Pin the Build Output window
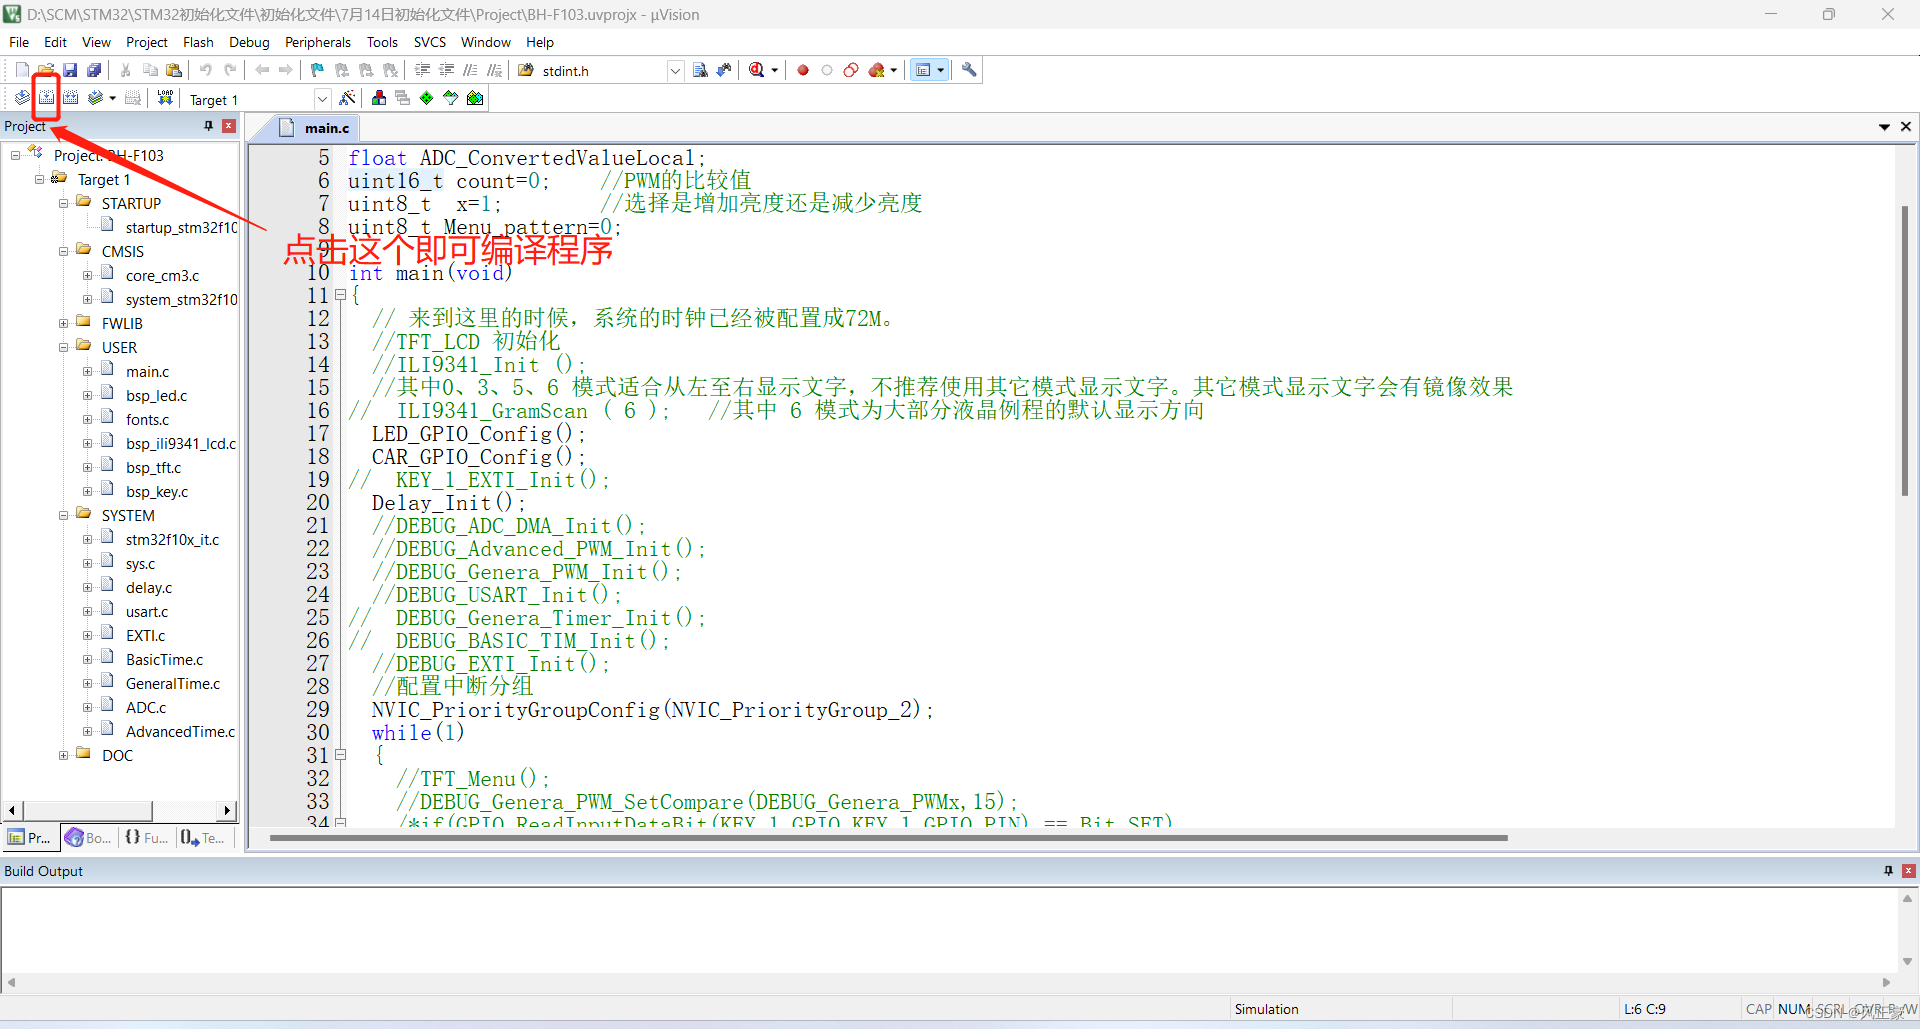 point(1888,871)
